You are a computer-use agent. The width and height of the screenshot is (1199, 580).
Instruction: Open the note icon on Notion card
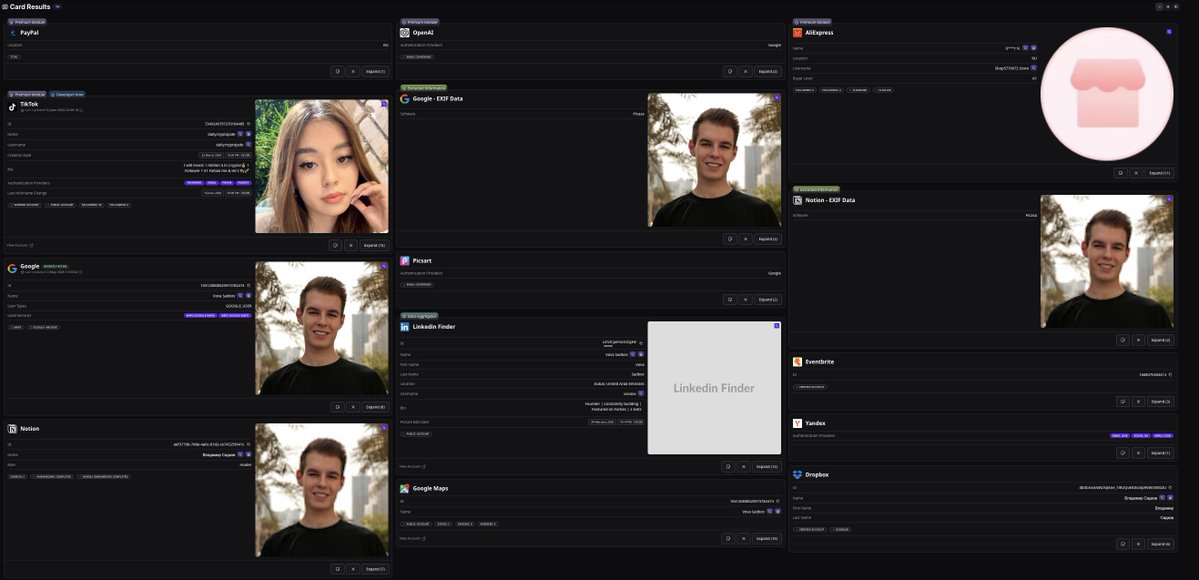[337, 569]
